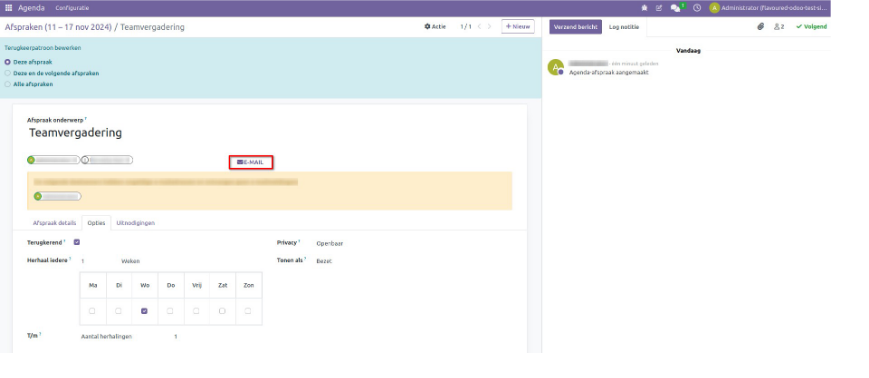This screenshot has width=869, height=378.
Task: Click the Agenda app title
Action: pyautogui.click(x=32, y=8)
